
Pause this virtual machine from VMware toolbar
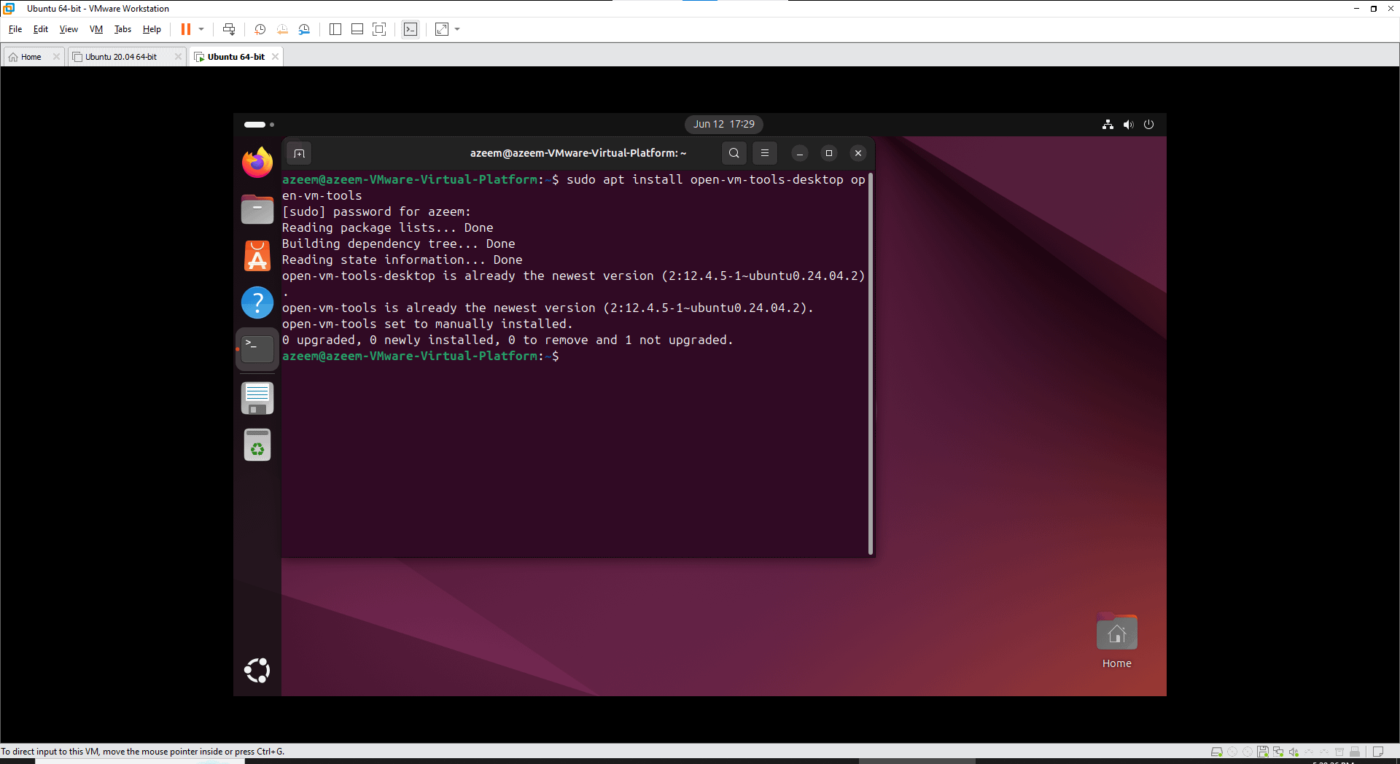pyautogui.click(x=185, y=29)
